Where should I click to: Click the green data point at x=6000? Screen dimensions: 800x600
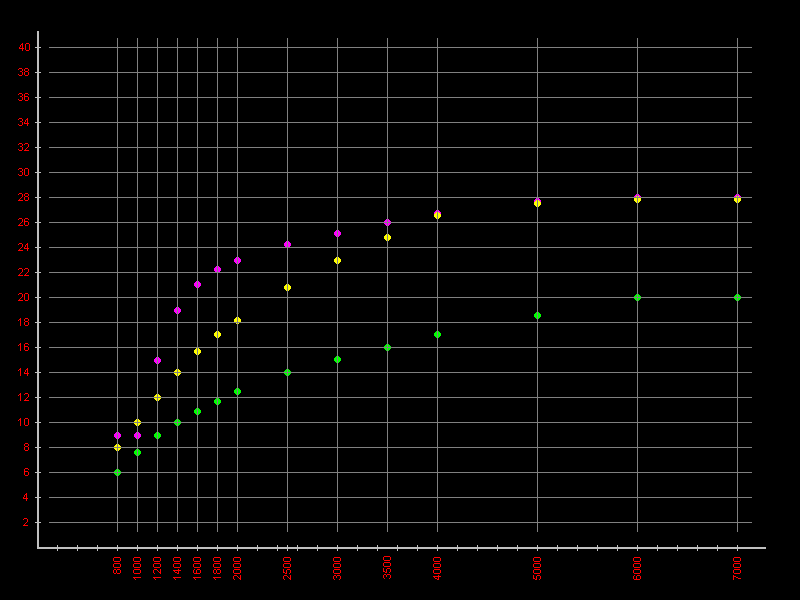pos(637,297)
